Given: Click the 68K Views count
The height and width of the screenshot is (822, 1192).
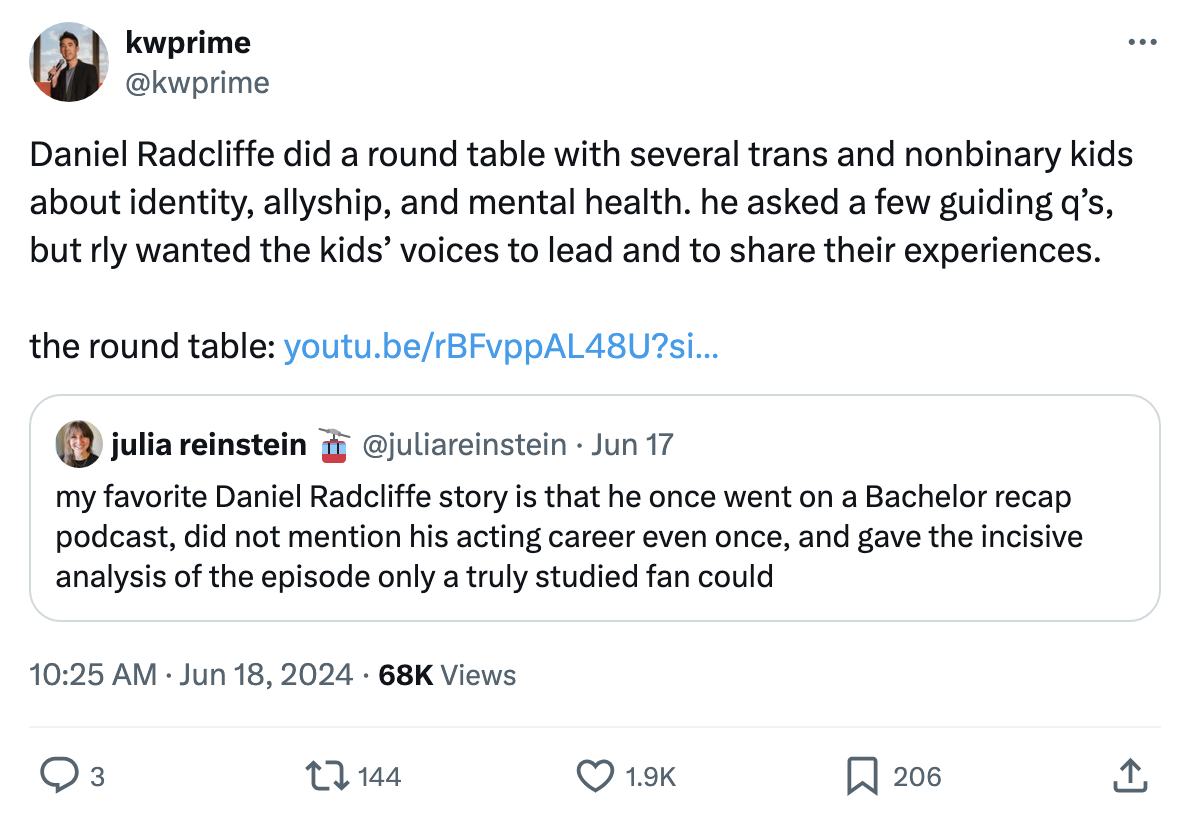Looking at the screenshot, I should click(447, 674).
